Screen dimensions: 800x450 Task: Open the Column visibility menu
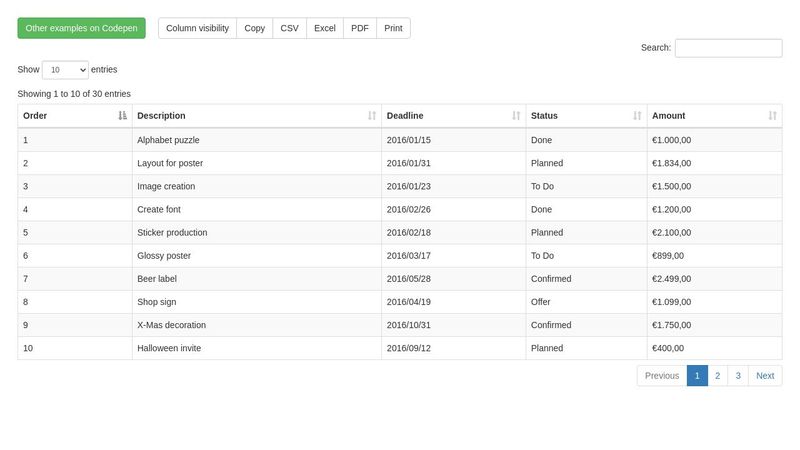point(197,28)
